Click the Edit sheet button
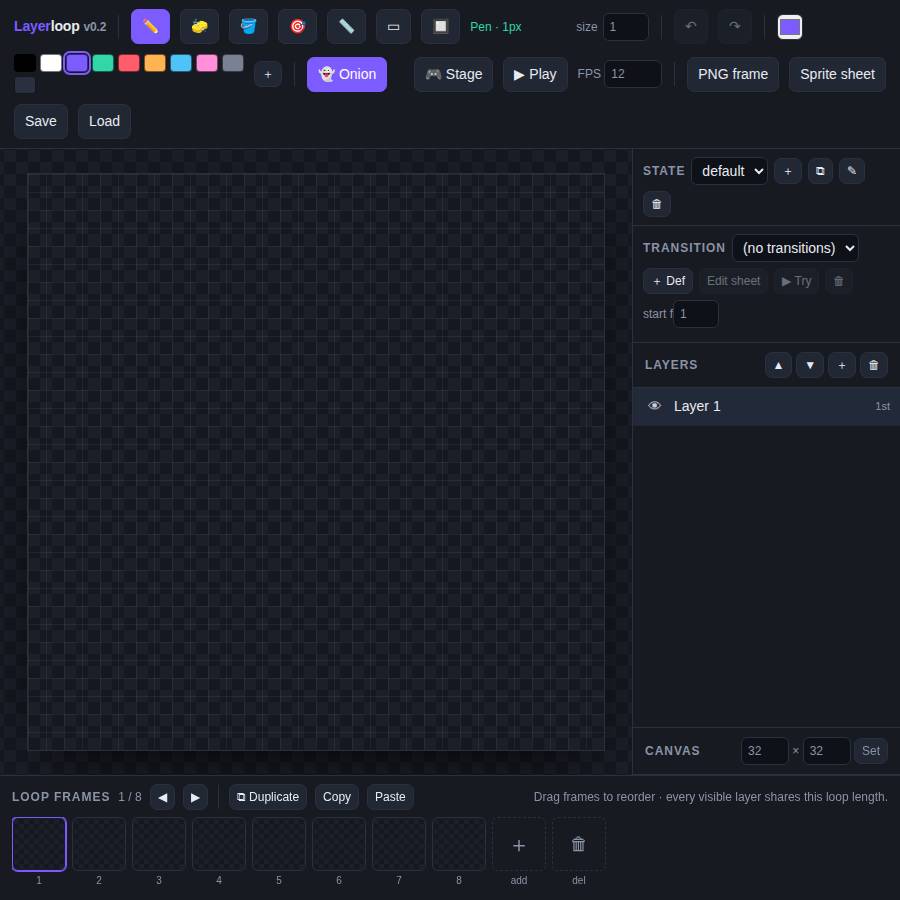900x900 pixels. click(x=733, y=281)
